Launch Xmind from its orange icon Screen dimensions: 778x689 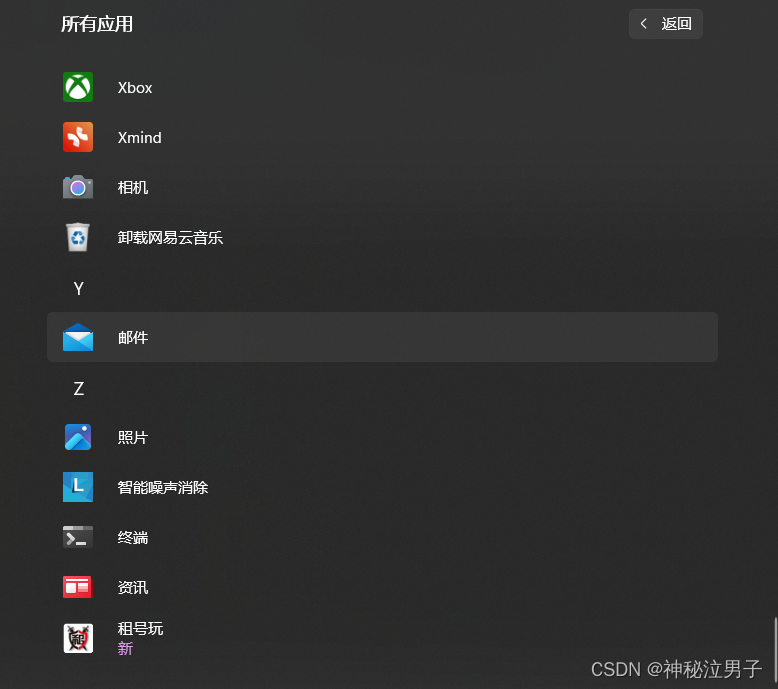[x=78, y=137]
